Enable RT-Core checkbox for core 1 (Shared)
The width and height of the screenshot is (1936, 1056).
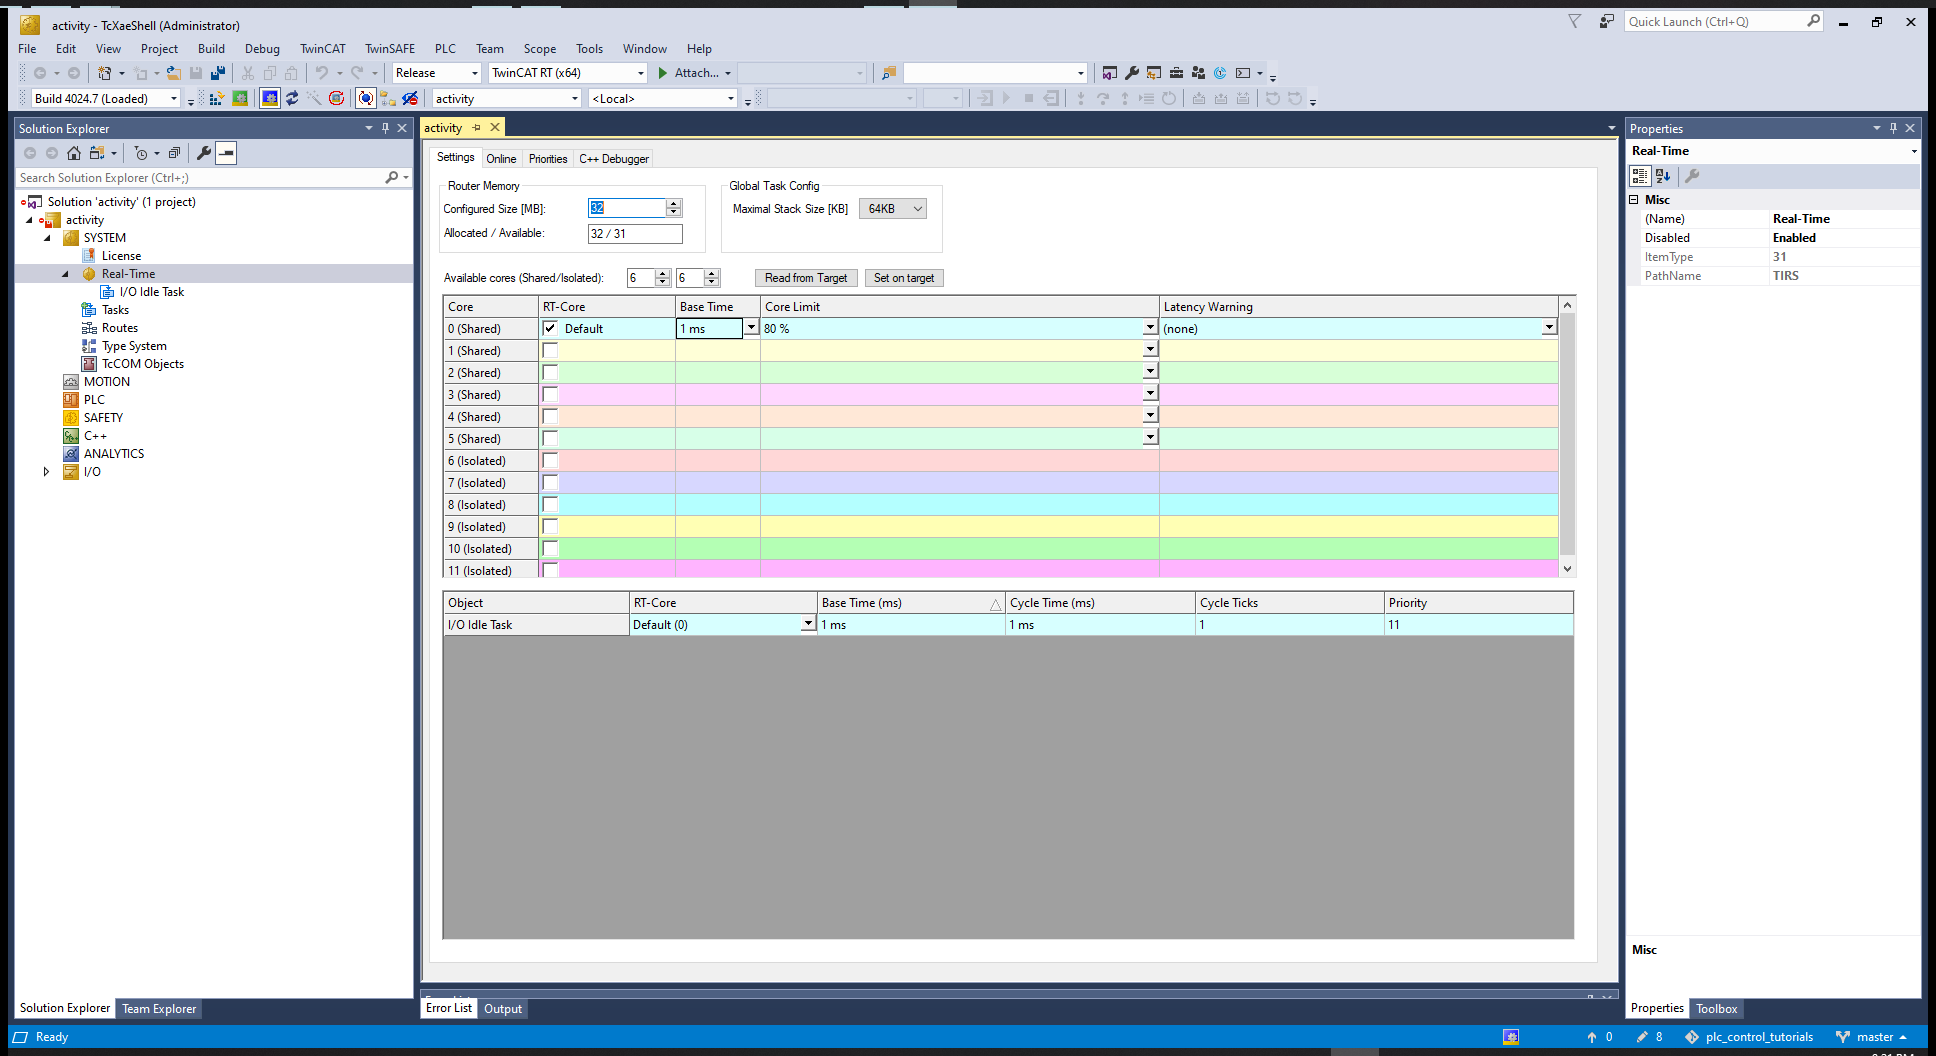point(550,350)
